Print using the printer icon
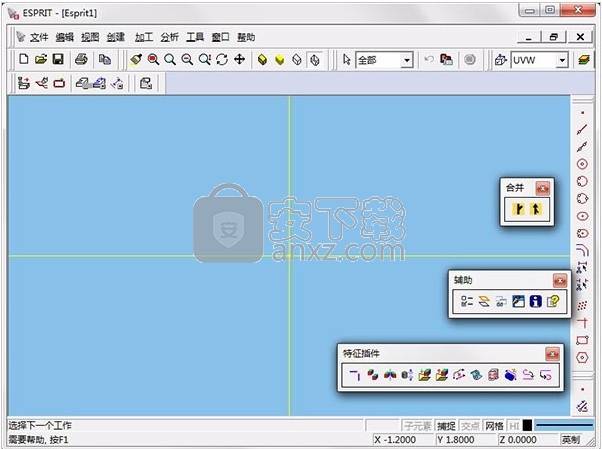The width and height of the screenshot is (602, 449). coord(81,60)
